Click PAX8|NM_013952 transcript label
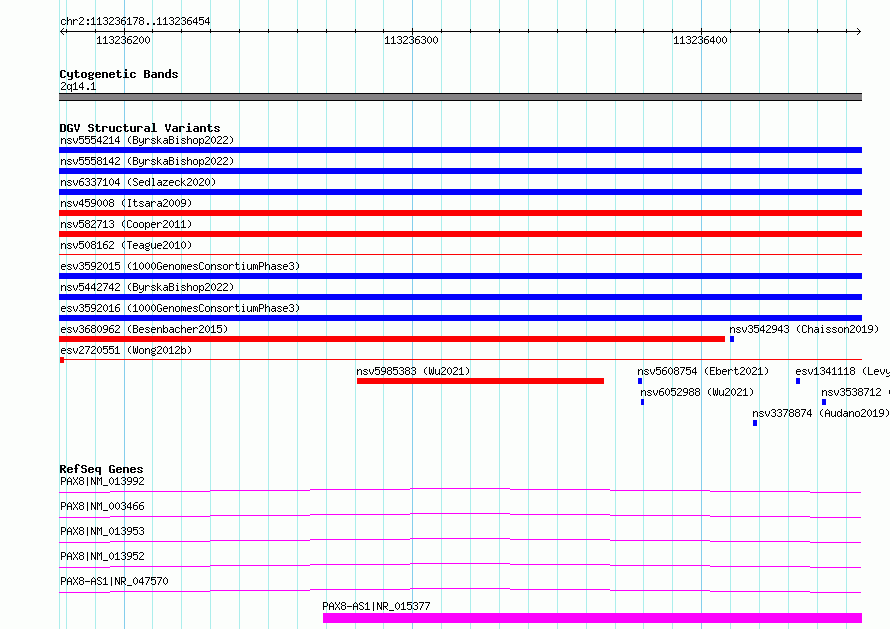The width and height of the screenshot is (890, 629). pos(102,556)
